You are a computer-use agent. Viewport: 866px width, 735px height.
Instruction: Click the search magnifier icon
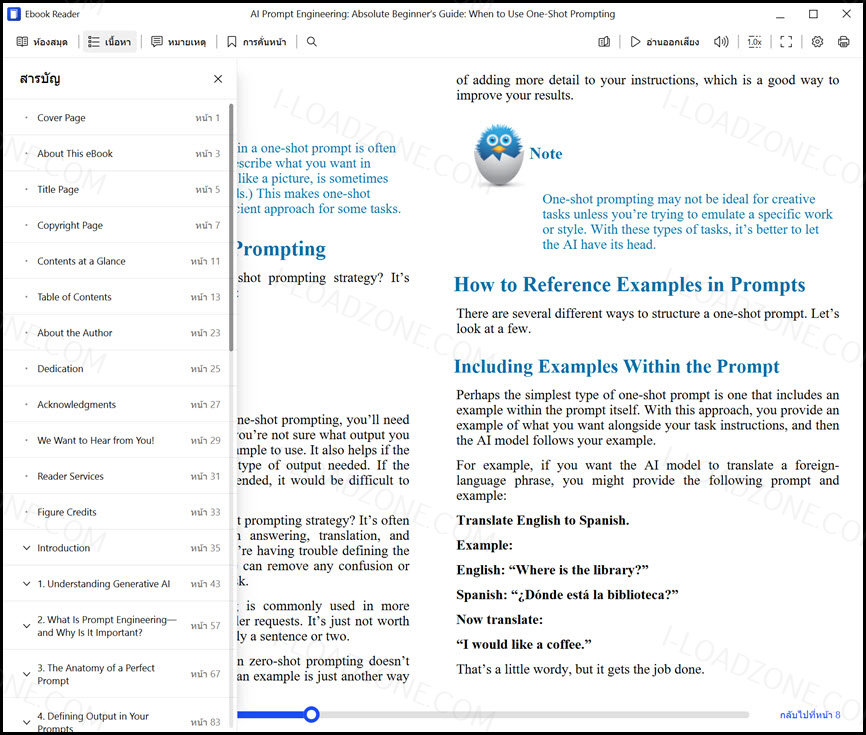coord(312,42)
